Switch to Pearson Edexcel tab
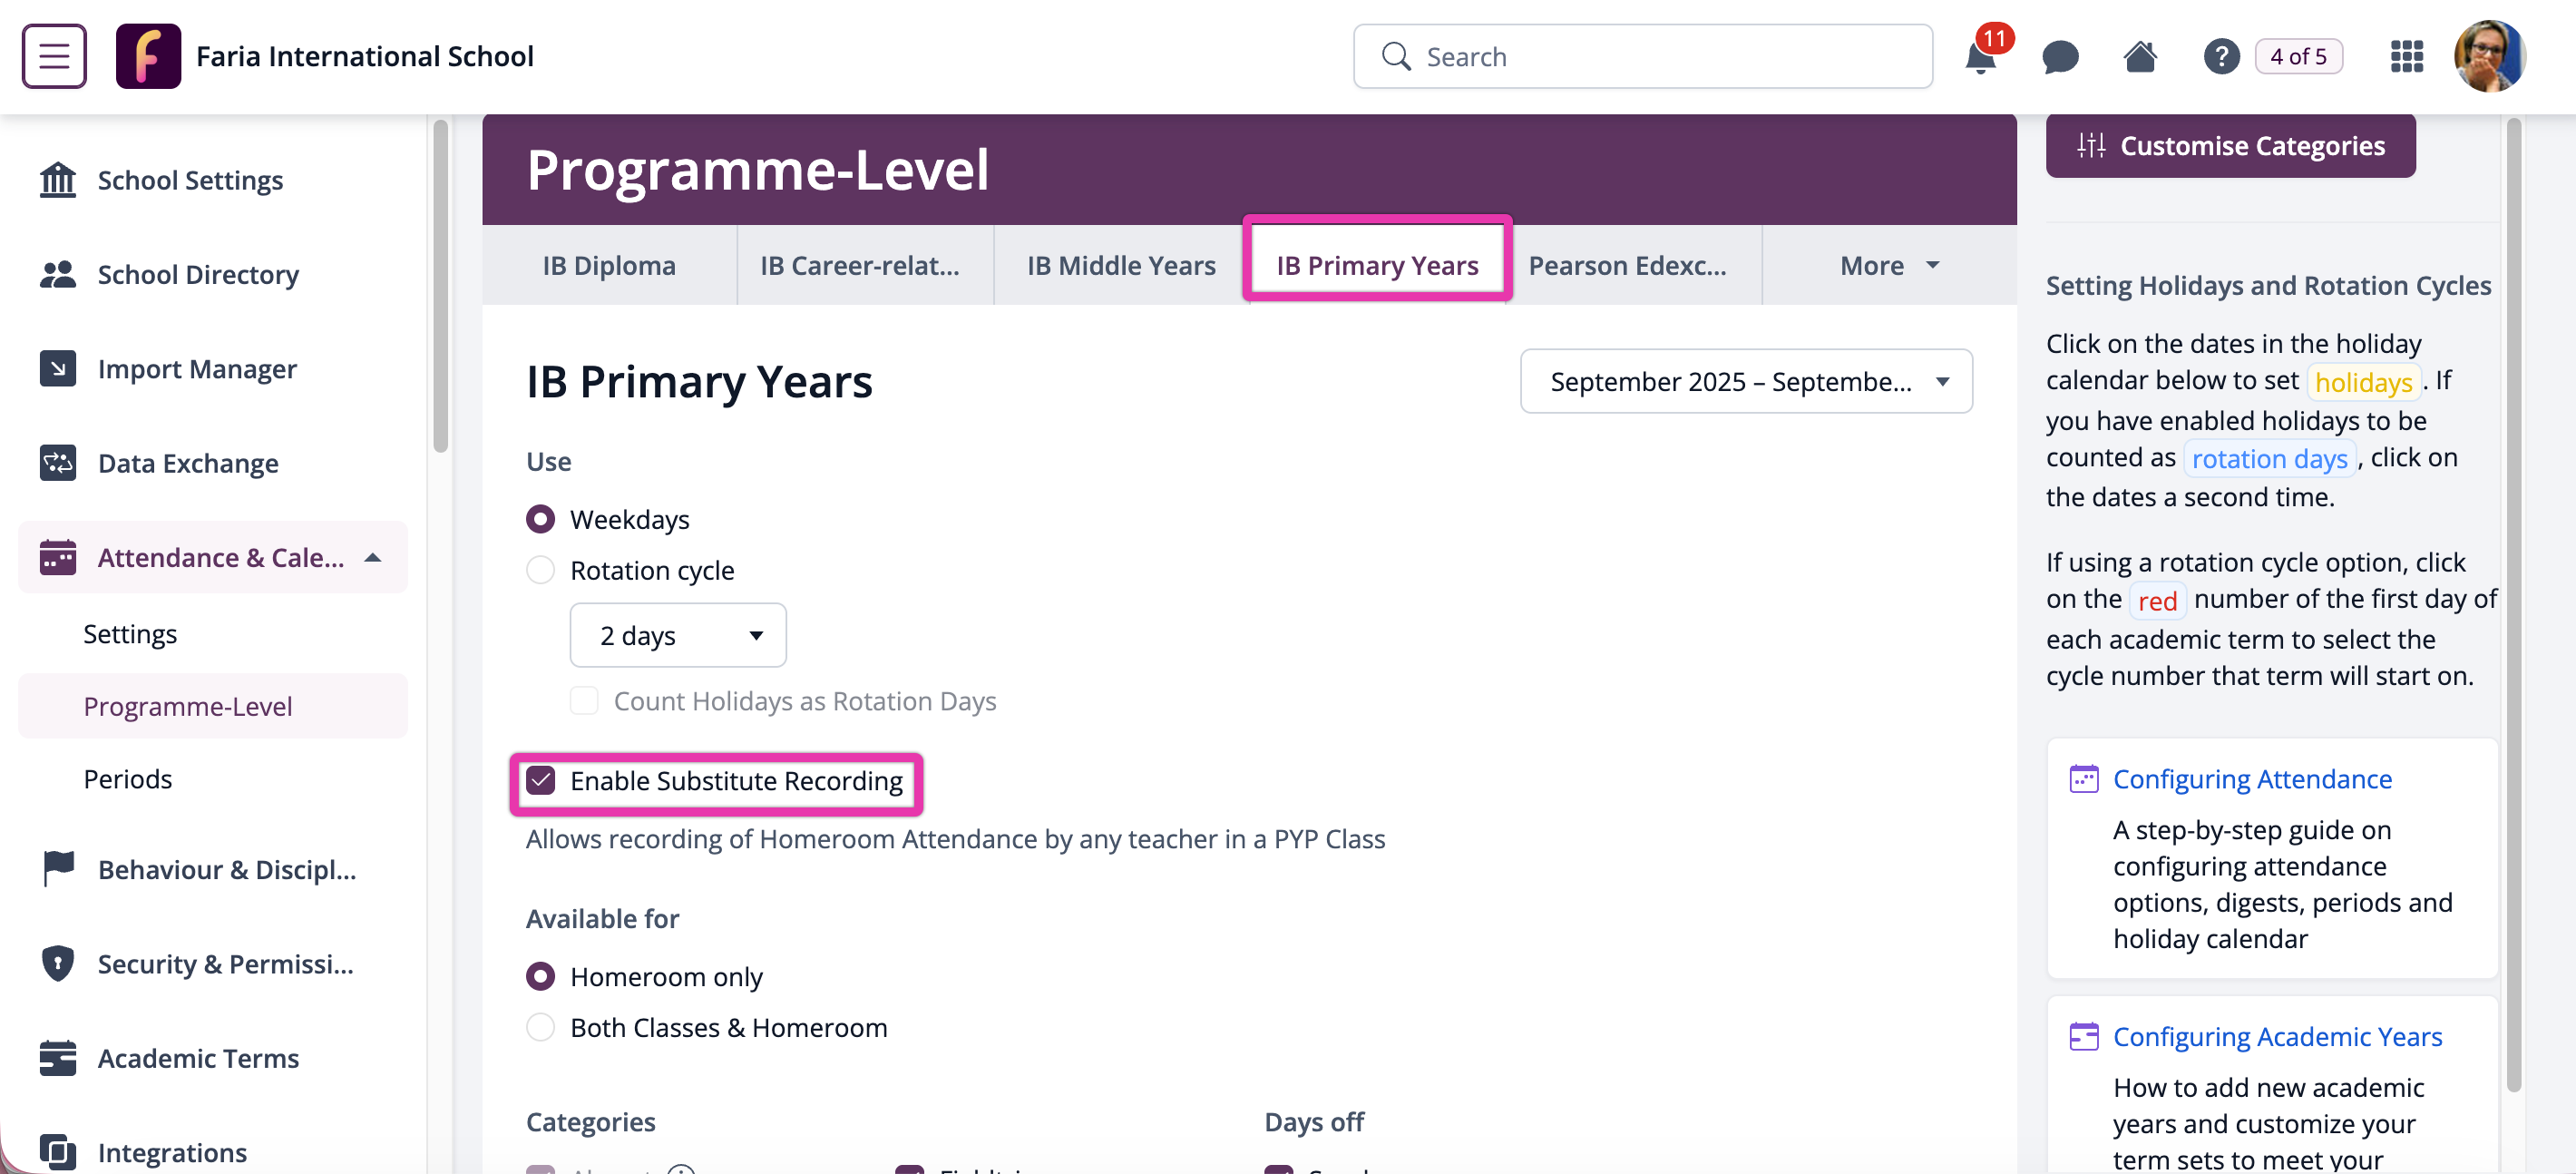Image resolution: width=2576 pixels, height=1174 pixels. point(1627,265)
